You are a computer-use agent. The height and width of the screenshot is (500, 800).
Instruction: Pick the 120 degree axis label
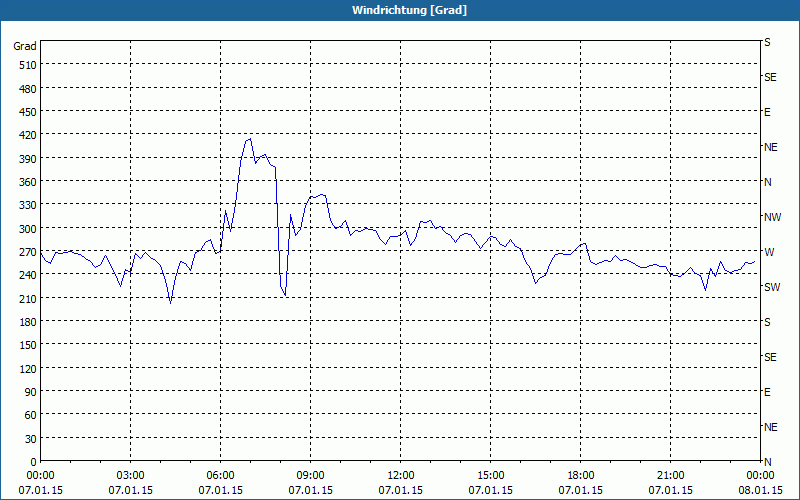point(28,369)
